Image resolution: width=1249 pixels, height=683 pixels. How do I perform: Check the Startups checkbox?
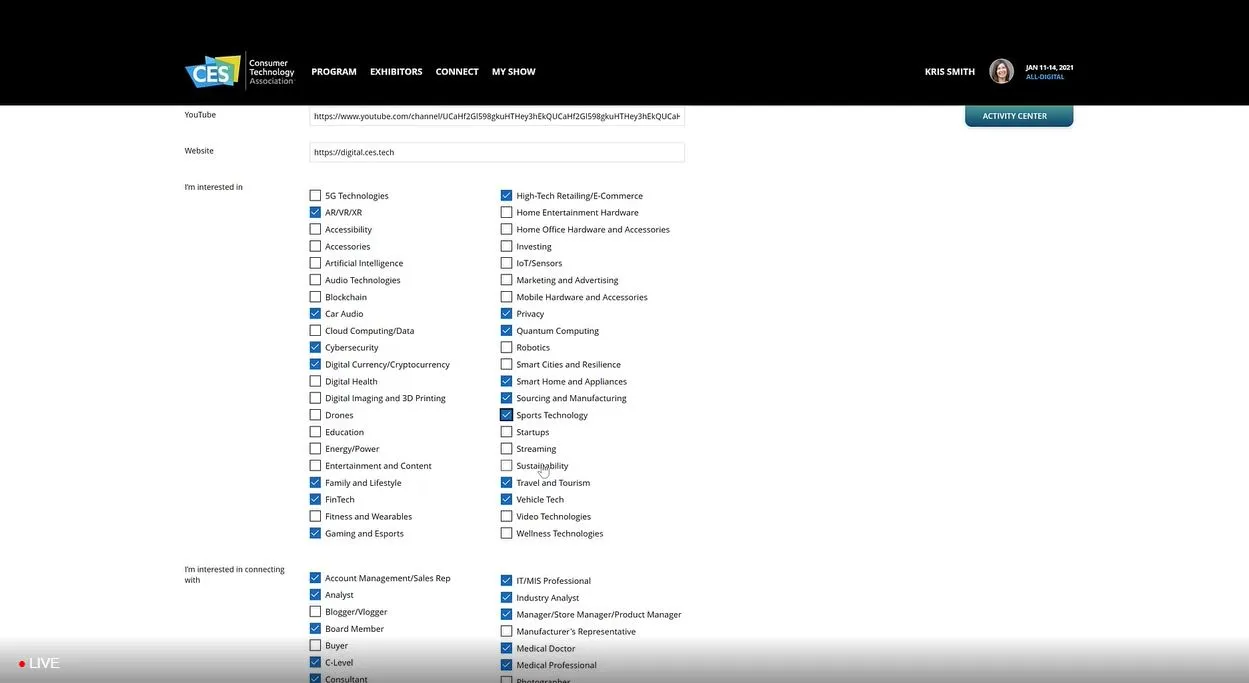point(506,432)
